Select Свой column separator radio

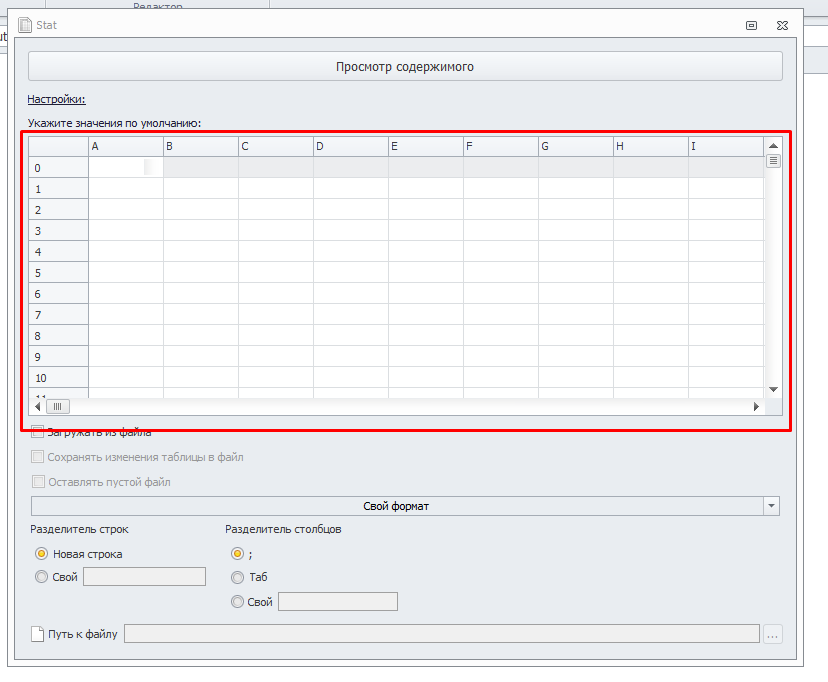(238, 601)
